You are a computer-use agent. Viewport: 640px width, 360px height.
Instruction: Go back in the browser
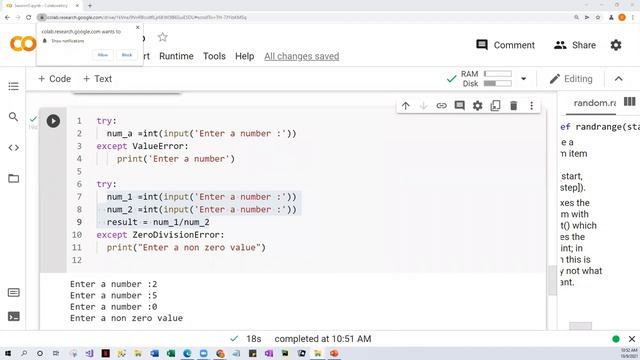click(x=7, y=18)
